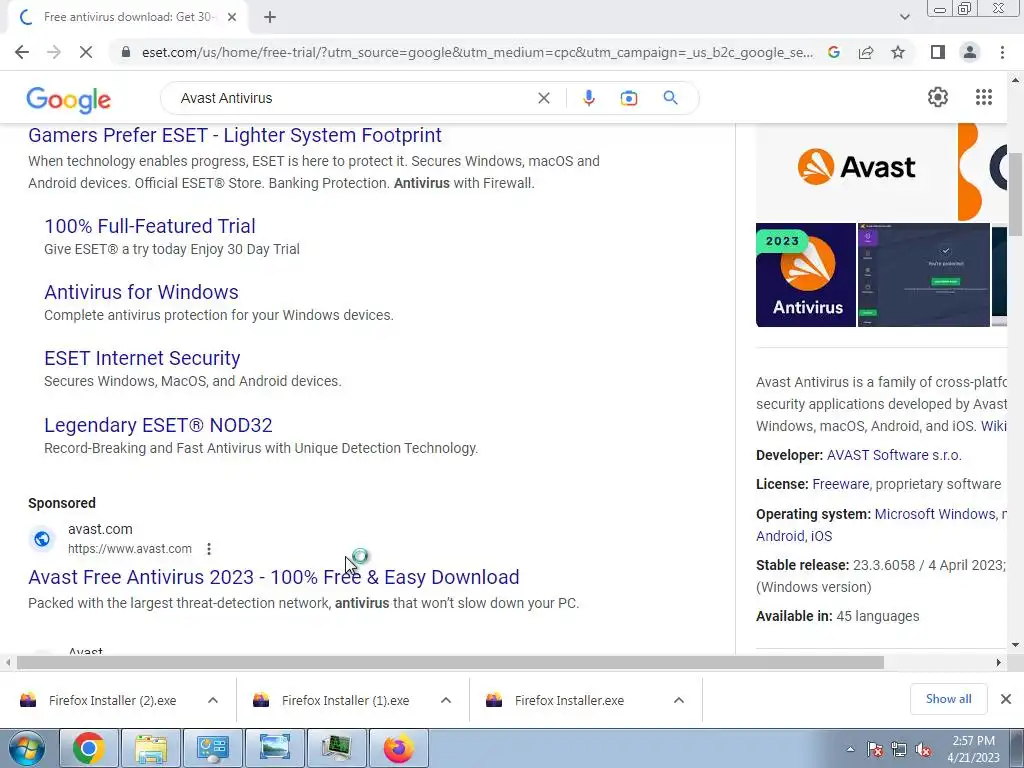Open Windows Explorer from taskbar

pos(151,748)
